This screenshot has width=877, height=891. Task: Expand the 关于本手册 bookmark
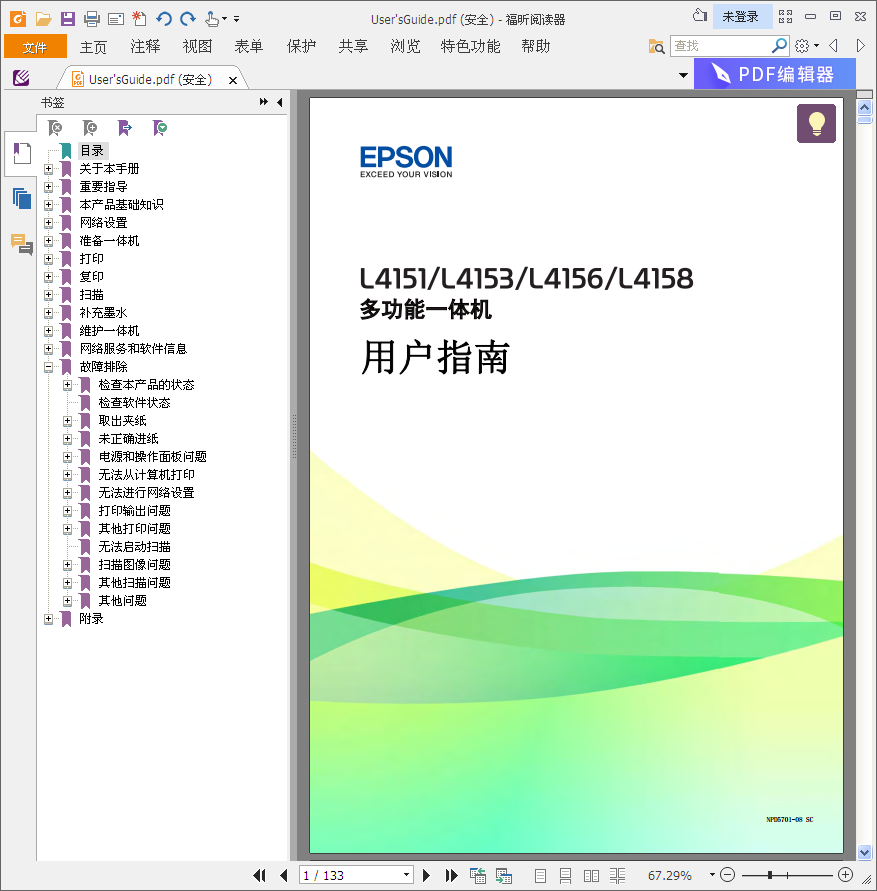(48, 169)
